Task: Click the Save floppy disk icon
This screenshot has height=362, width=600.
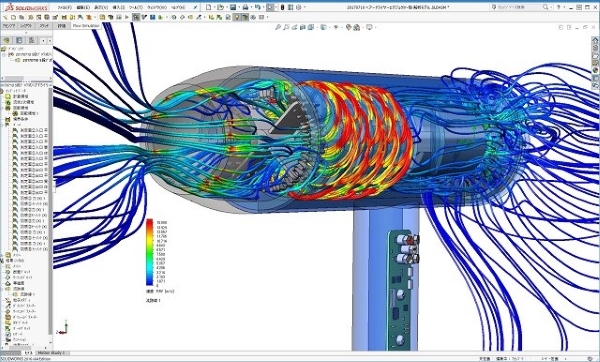Action: pos(233,7)
